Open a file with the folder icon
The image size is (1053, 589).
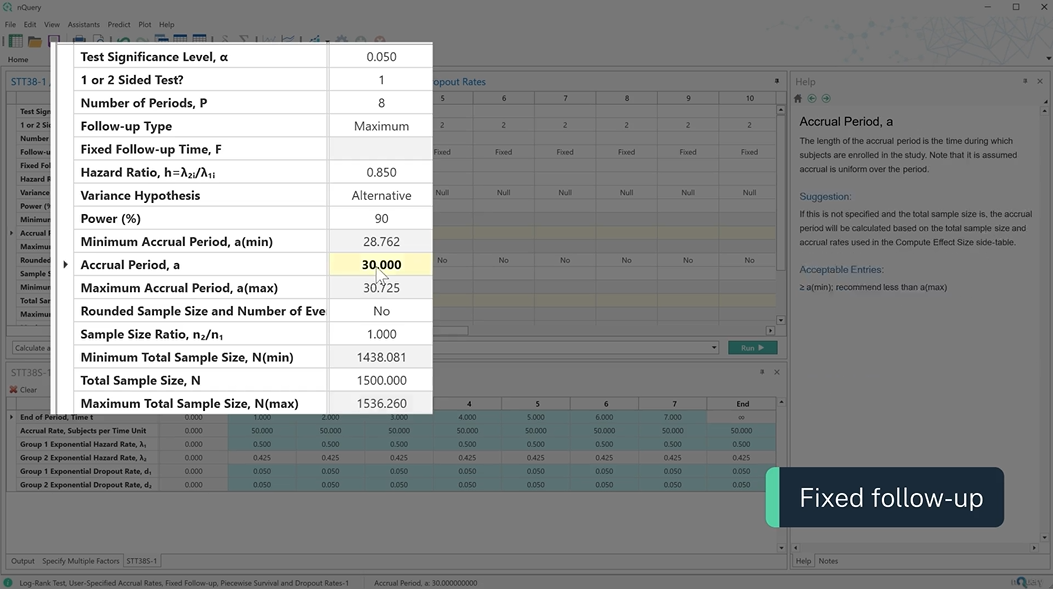coord(34,42)
